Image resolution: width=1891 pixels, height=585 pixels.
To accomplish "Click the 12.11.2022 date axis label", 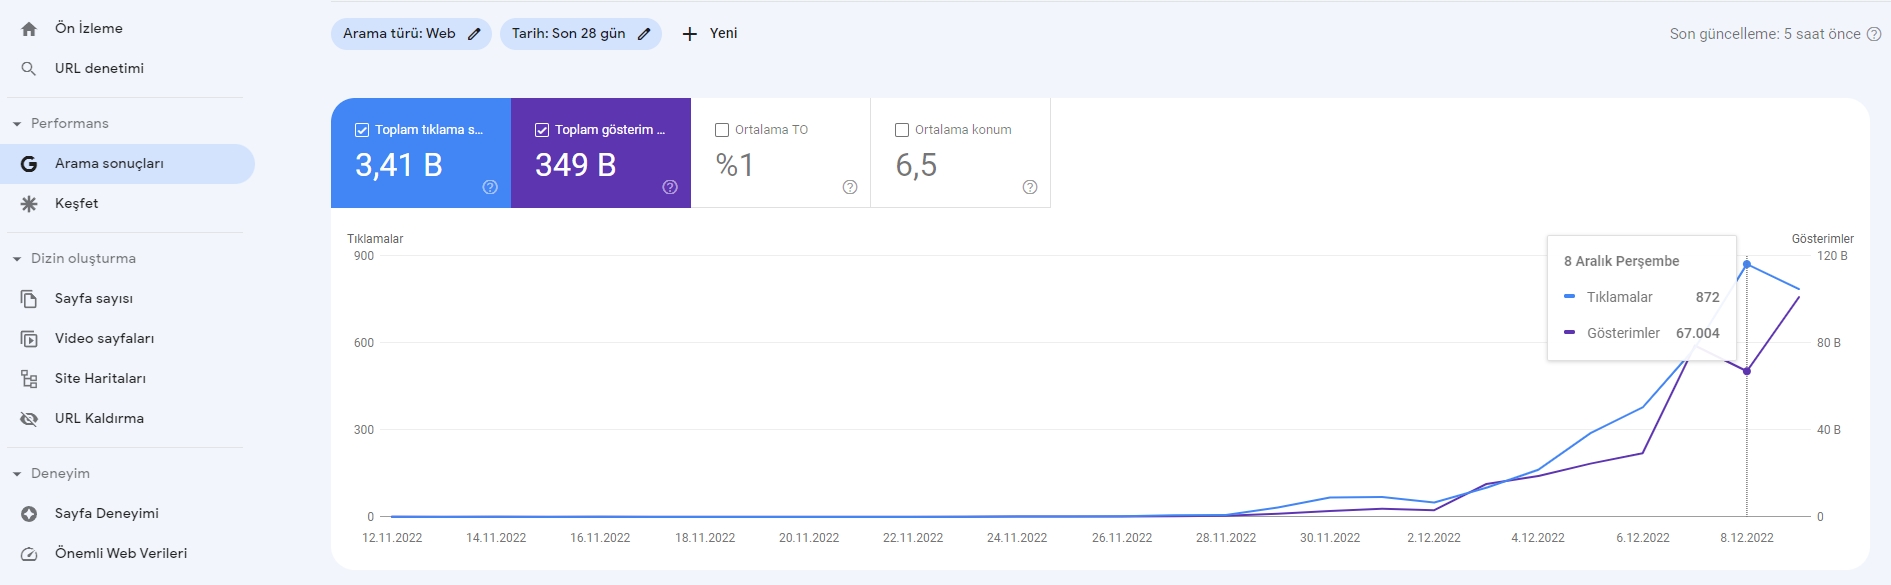I will coord(392,538).
